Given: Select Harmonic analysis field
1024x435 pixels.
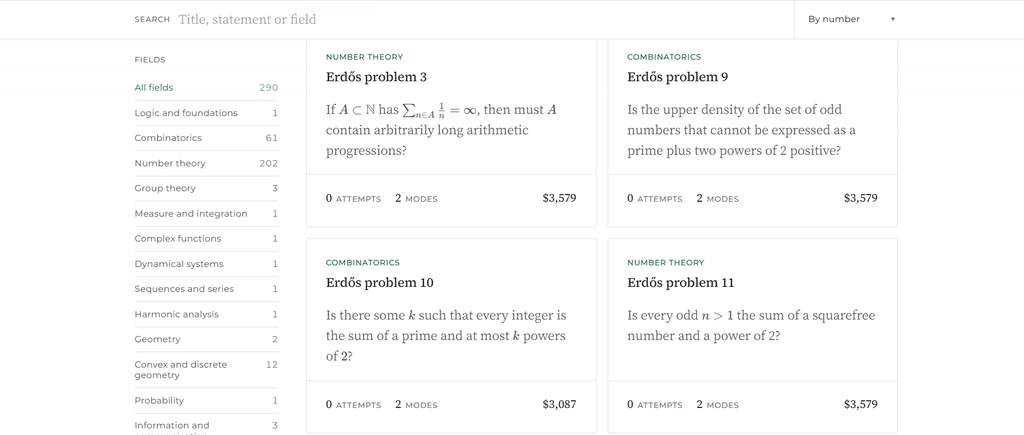Looking at the screenshot, I should 206,314.
